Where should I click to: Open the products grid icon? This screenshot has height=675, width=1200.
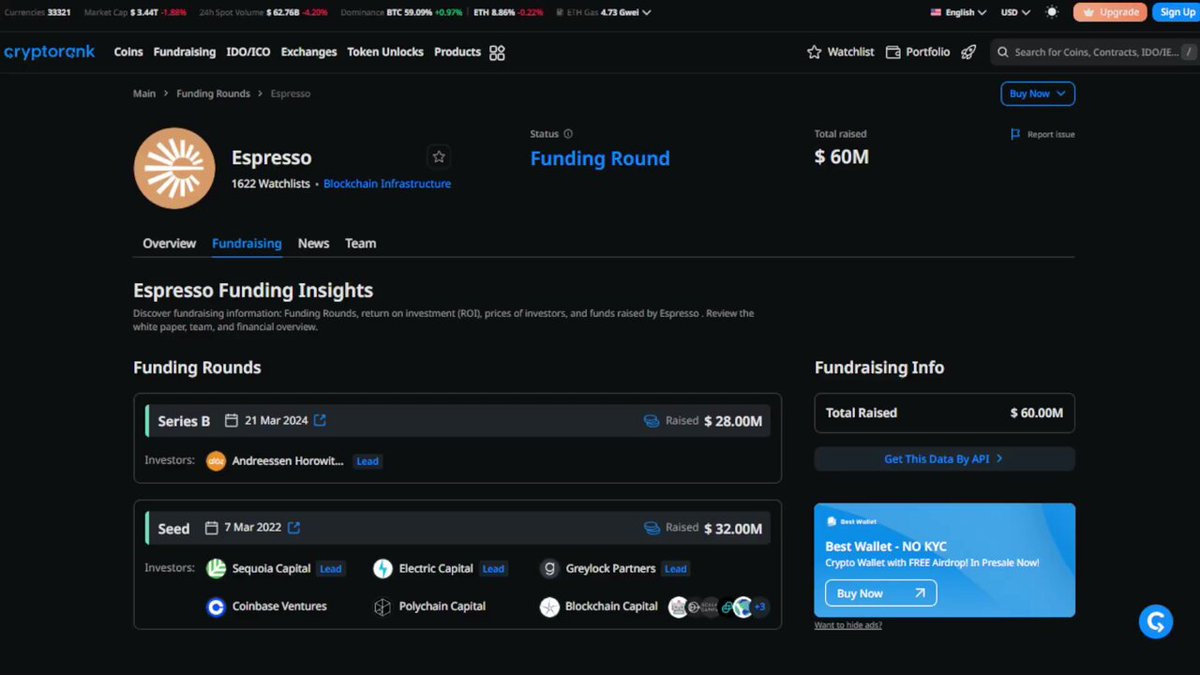[497, 53]
